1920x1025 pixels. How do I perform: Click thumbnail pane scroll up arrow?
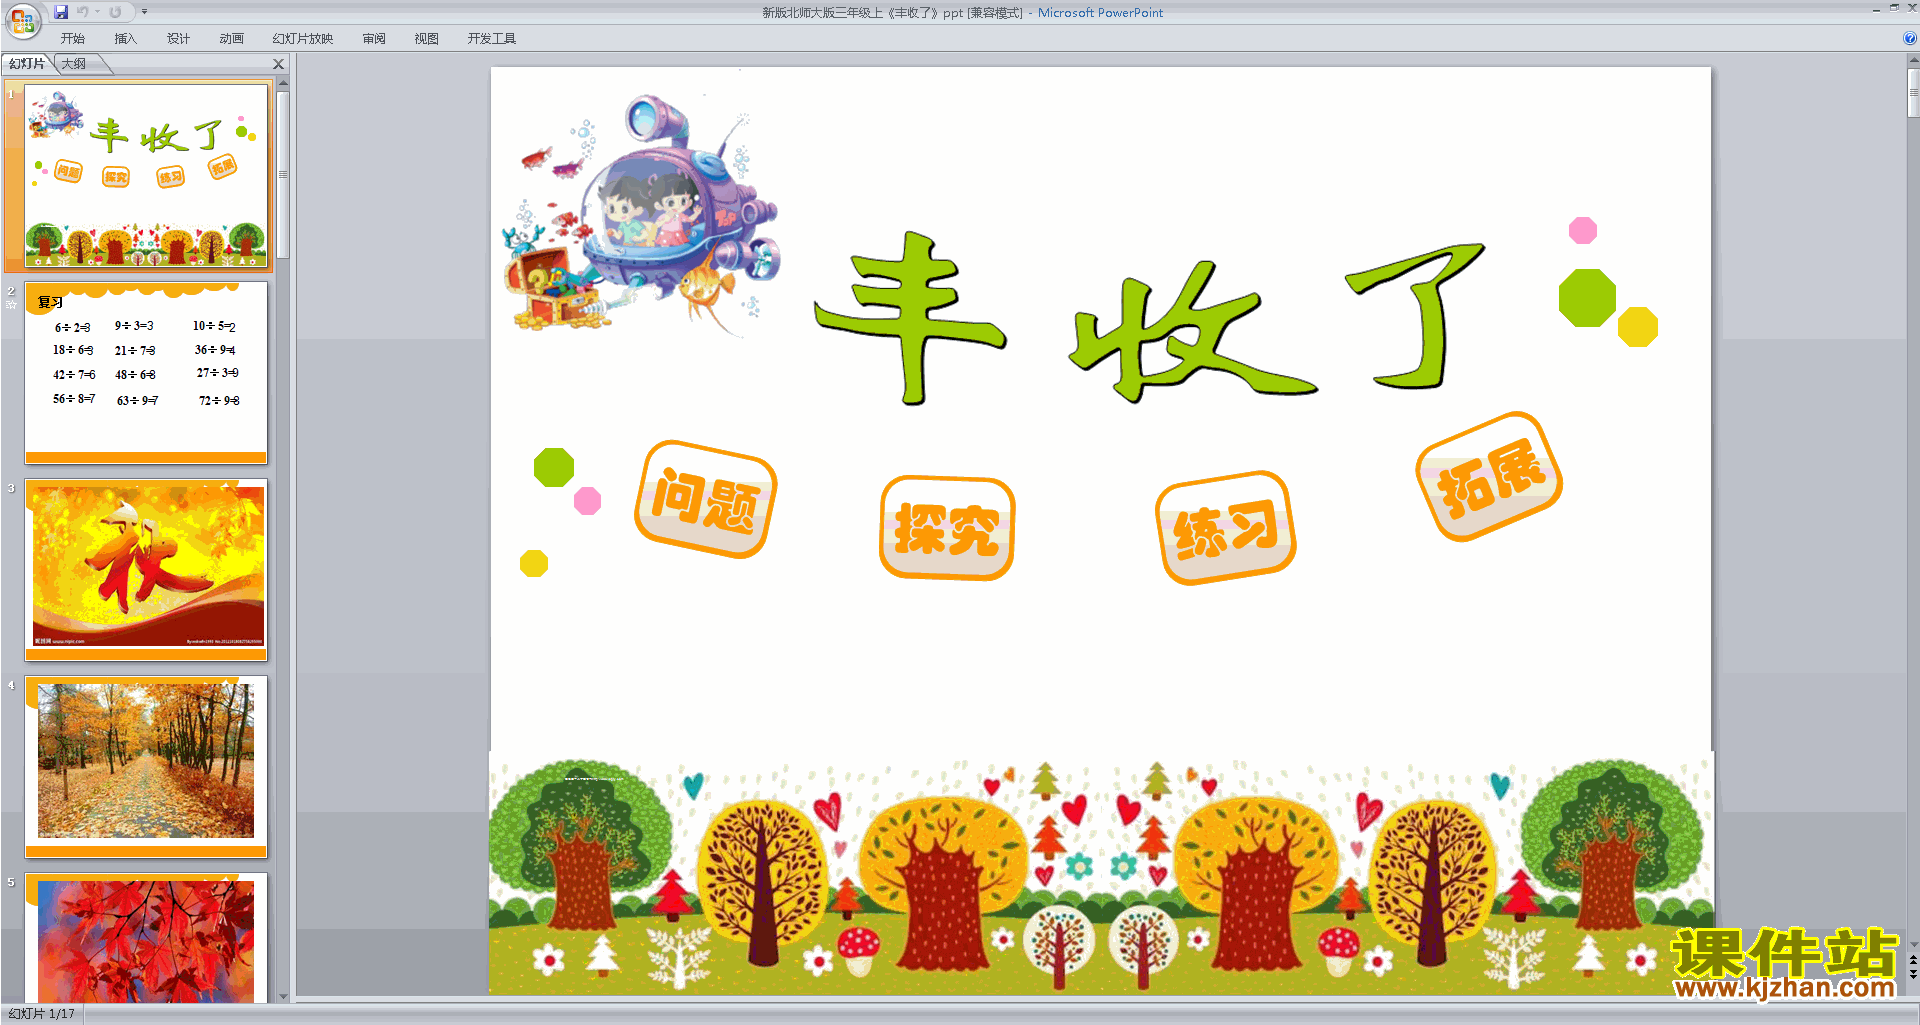(283, 84)
